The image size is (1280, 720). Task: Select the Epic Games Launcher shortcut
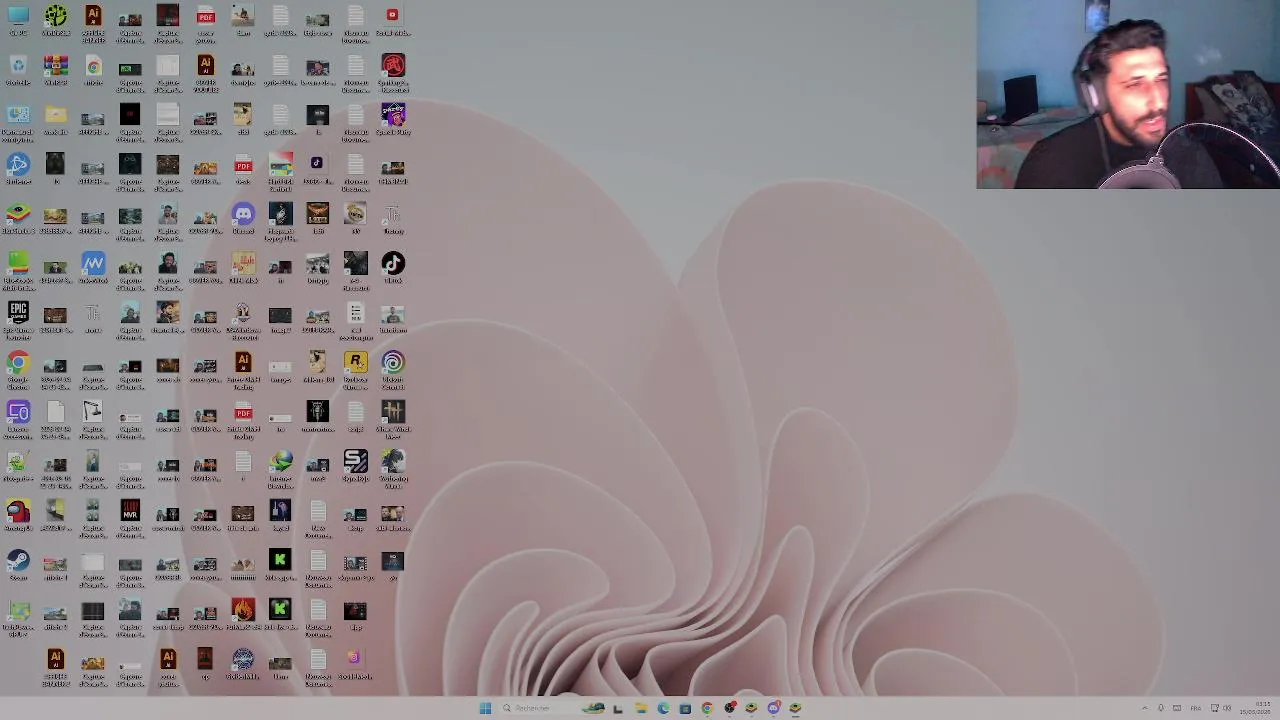(x=18, y=318)
